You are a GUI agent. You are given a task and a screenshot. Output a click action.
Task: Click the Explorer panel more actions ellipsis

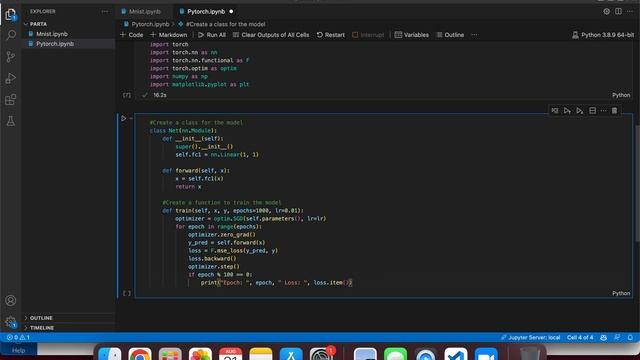pyautogui.click(x=105, y=11)
